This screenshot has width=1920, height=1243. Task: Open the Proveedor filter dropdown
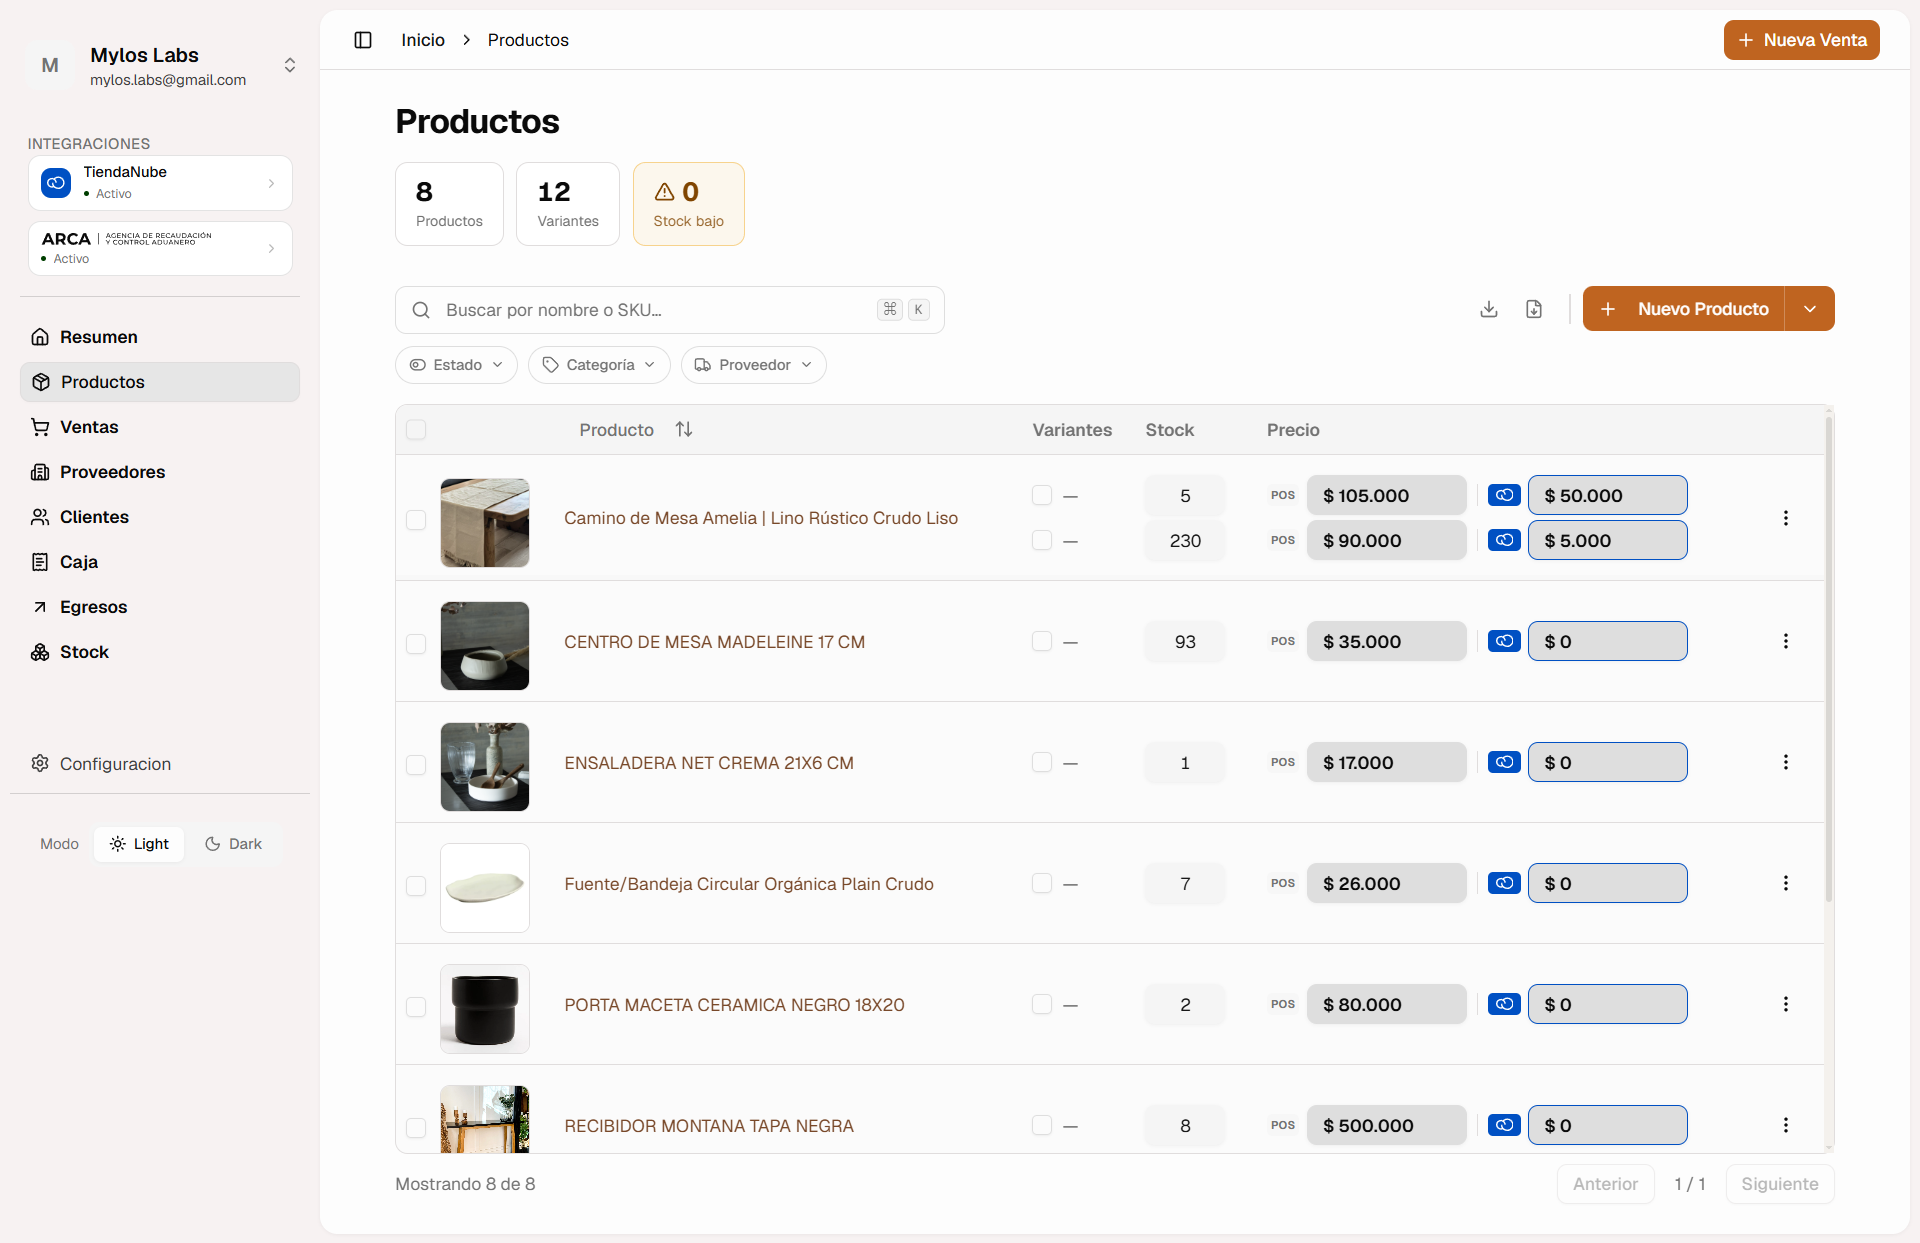click(754, 365)
